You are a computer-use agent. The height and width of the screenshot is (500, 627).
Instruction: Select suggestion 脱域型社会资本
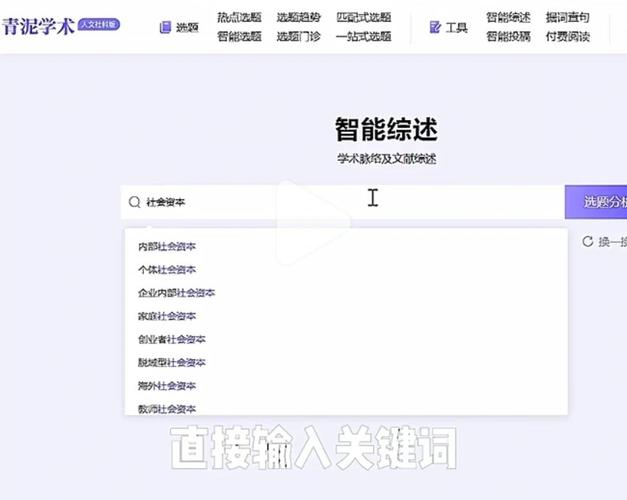172,362
